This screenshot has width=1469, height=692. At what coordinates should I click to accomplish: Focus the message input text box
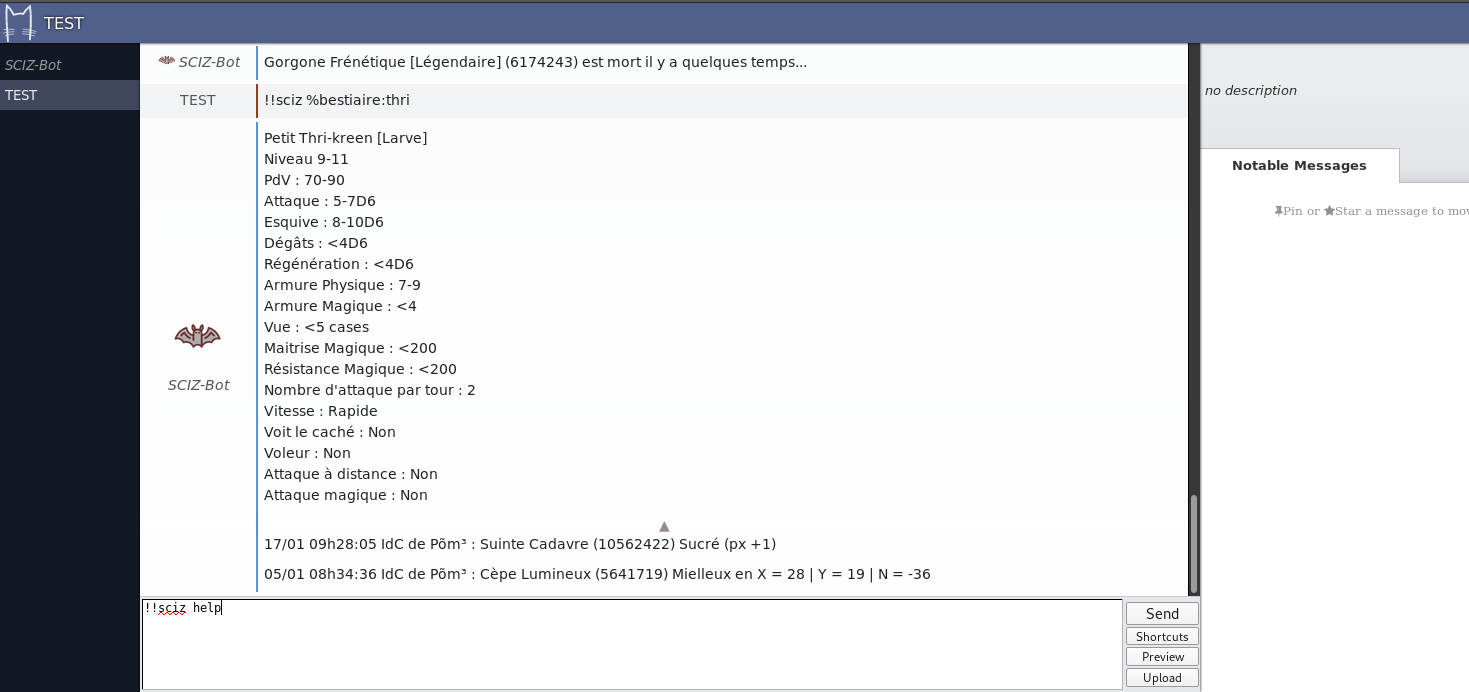[x=632, y=645]
